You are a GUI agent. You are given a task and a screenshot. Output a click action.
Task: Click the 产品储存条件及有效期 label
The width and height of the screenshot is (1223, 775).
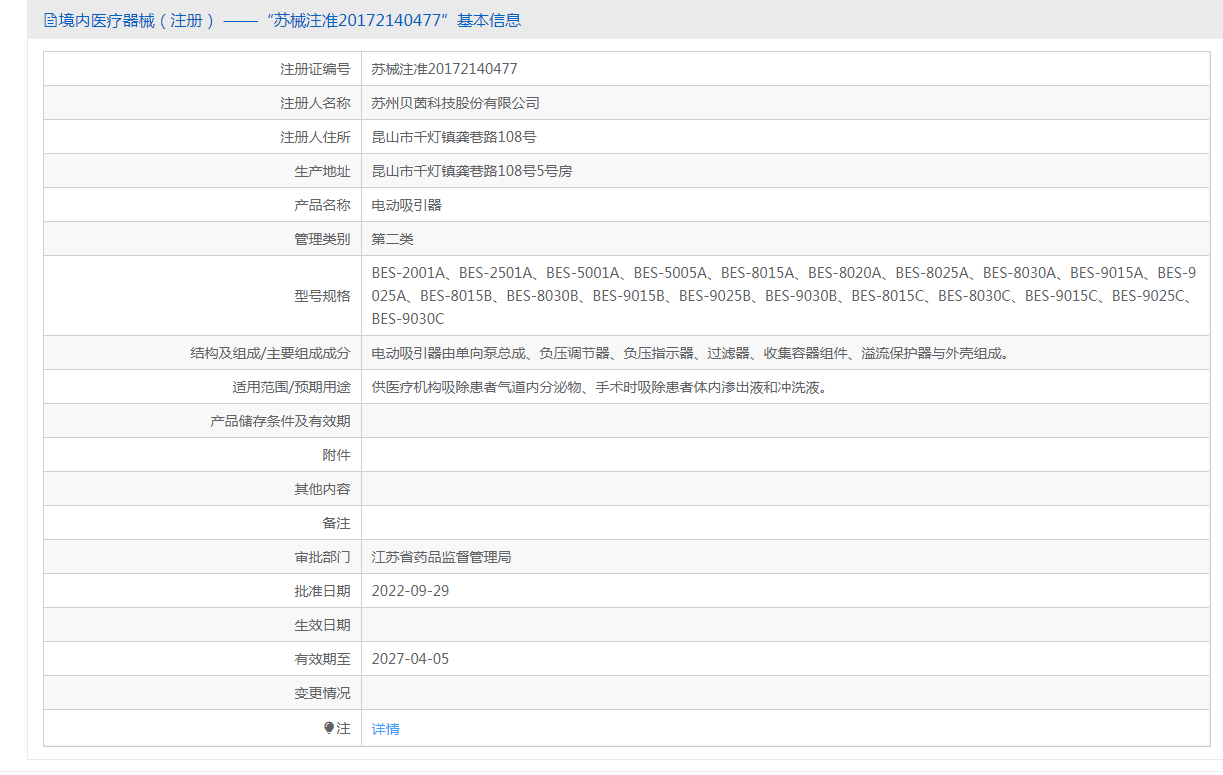pos(280,421)
